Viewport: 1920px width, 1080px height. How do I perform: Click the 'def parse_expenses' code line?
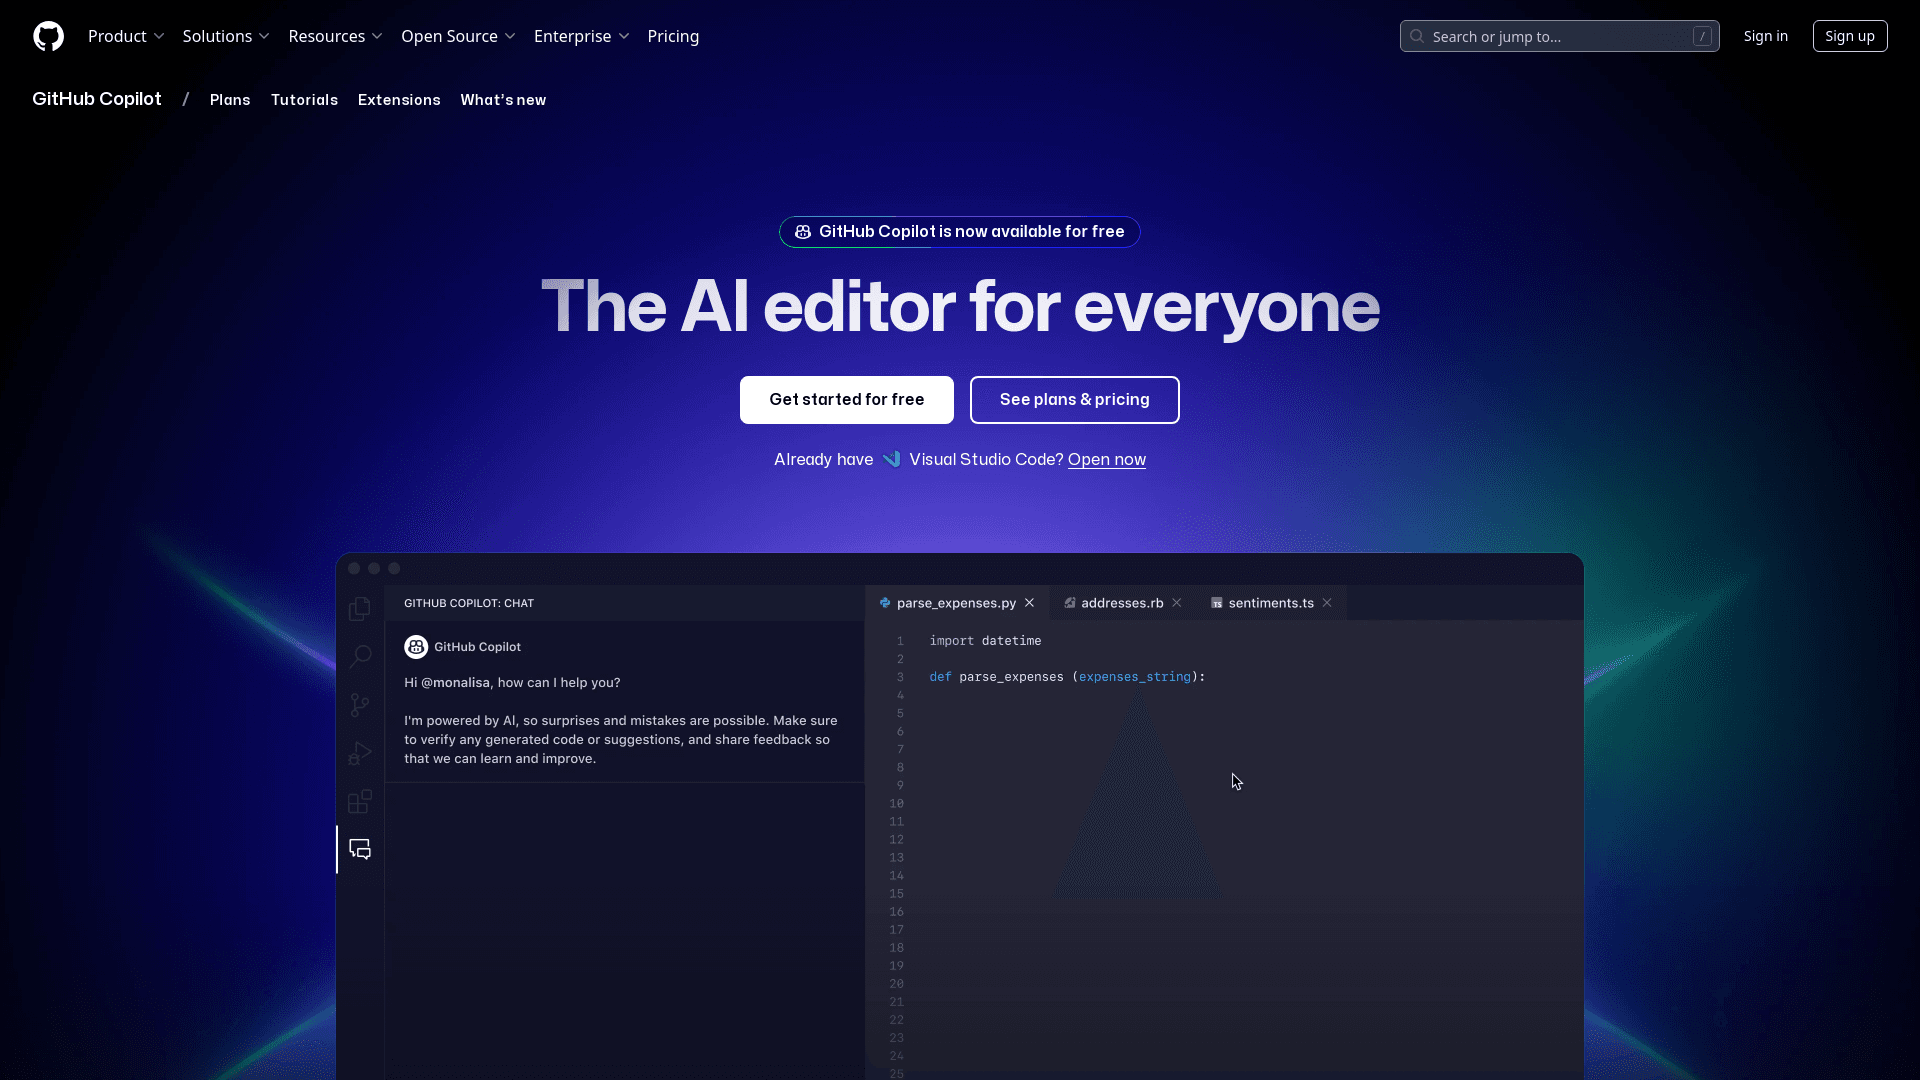tap(1067, 677)
